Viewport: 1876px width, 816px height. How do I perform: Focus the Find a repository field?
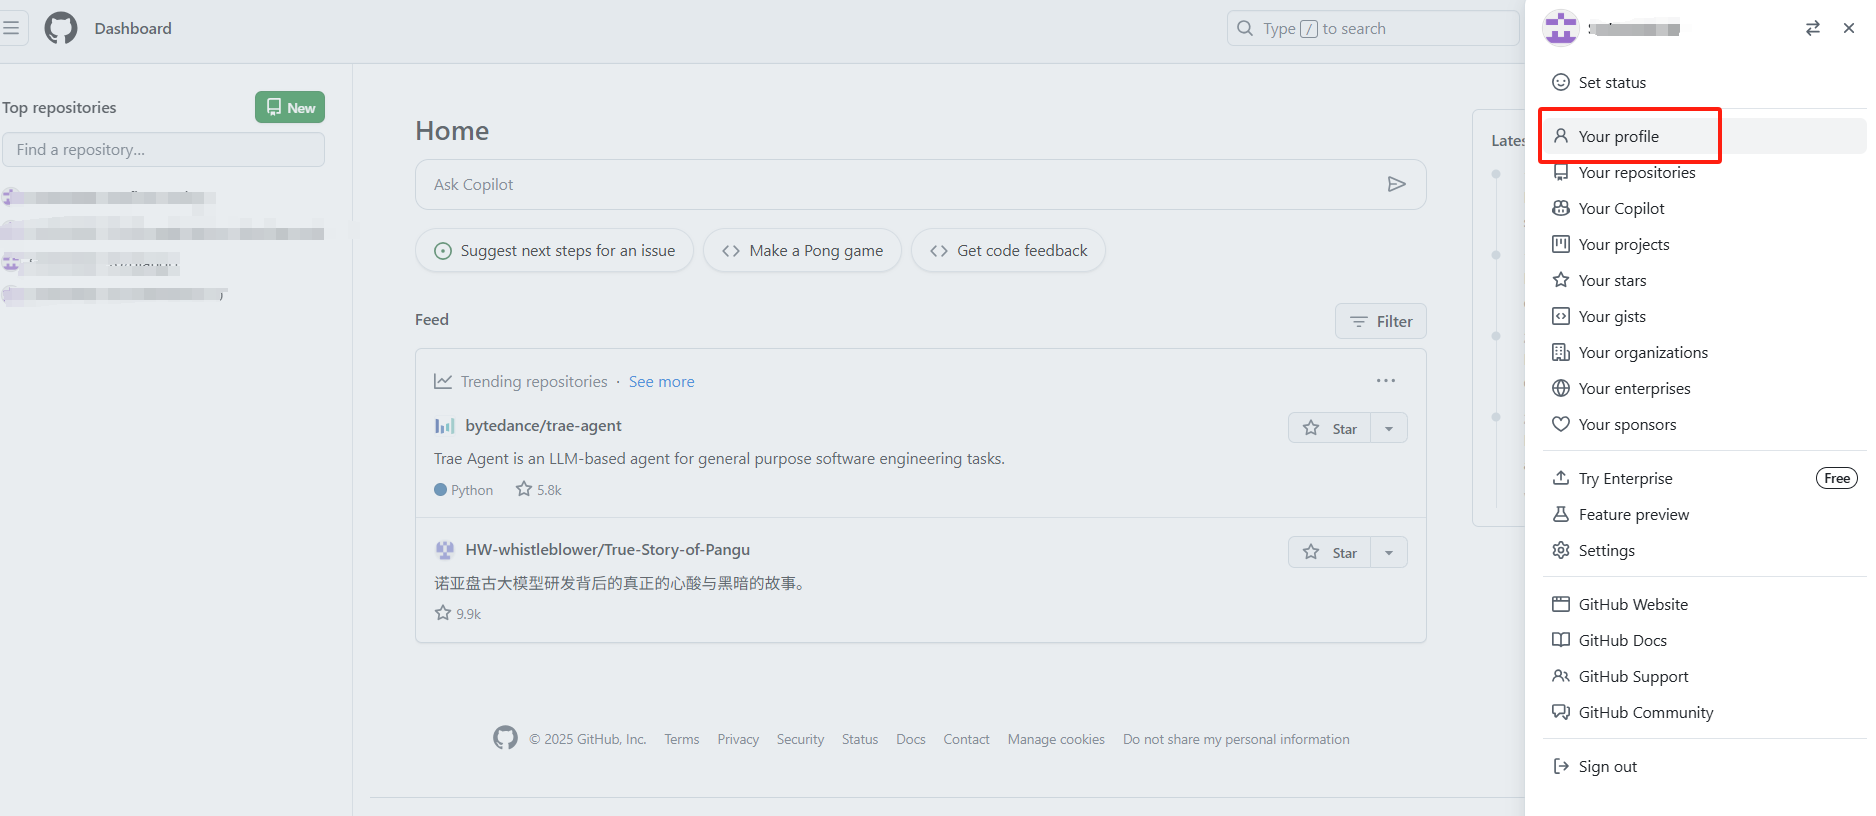click(x=163, y=149)
